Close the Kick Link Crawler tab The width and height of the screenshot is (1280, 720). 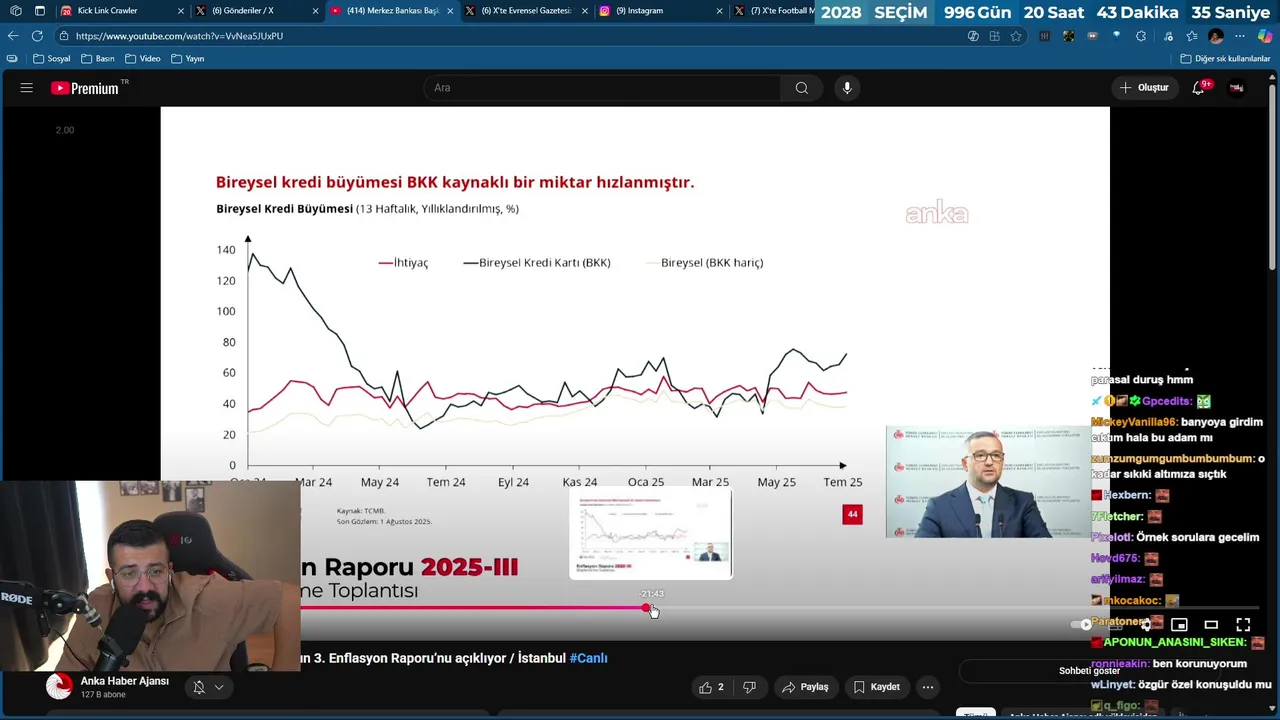pos(181,11)
